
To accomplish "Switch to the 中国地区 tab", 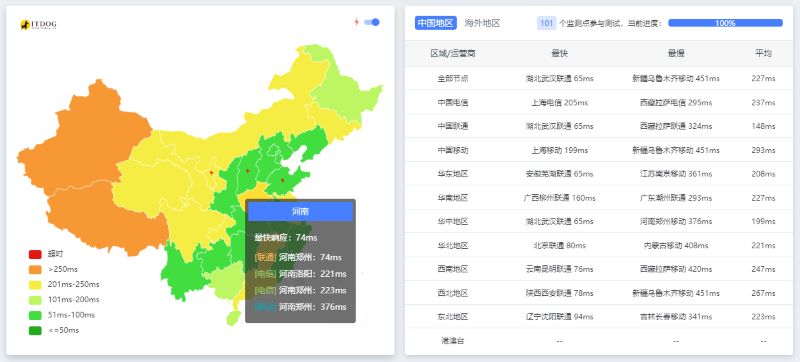I will pyautogui.click(x=435, y=23).
